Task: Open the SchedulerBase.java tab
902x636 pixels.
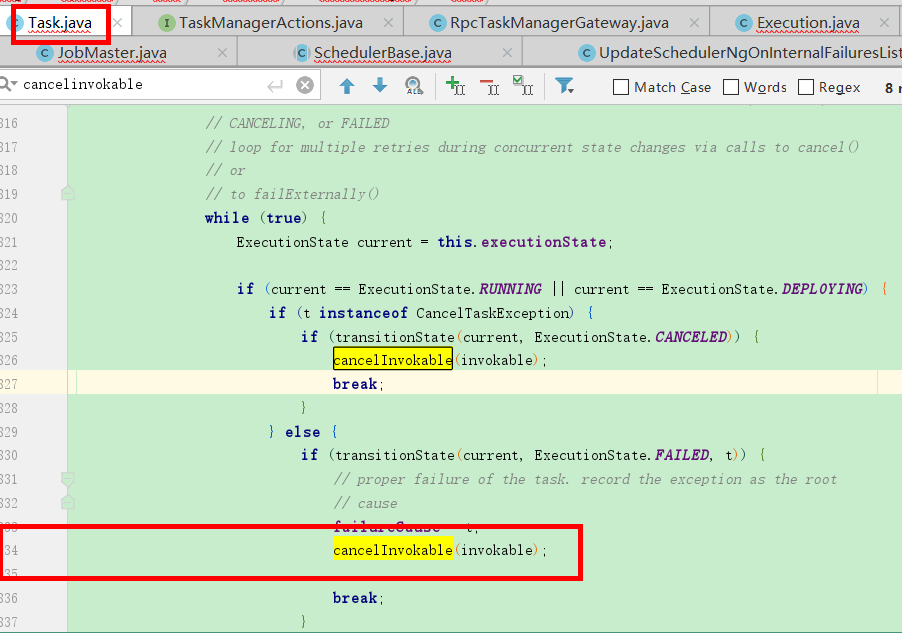Action: pos(383,53)
